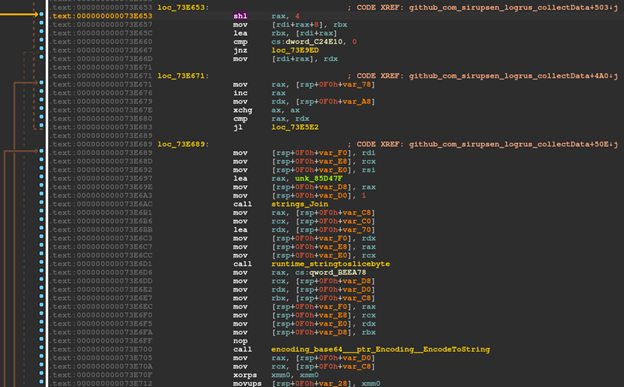Jump to loc_73E5E2 in jl operand
The image size is (624, 387).
coord(295,127)
